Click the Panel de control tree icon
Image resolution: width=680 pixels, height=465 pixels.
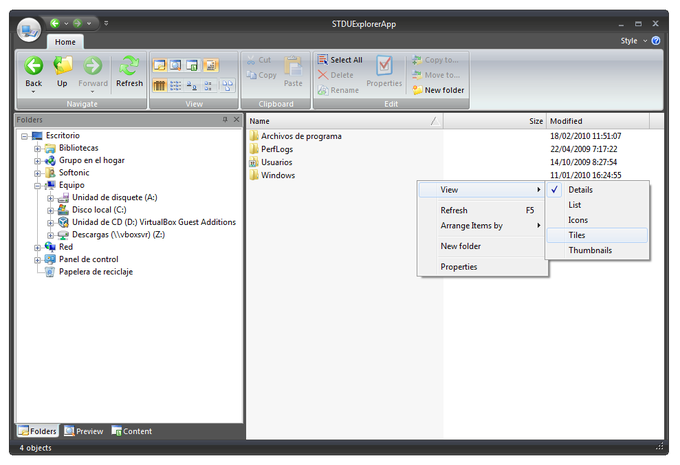click(x=50, y=259)
